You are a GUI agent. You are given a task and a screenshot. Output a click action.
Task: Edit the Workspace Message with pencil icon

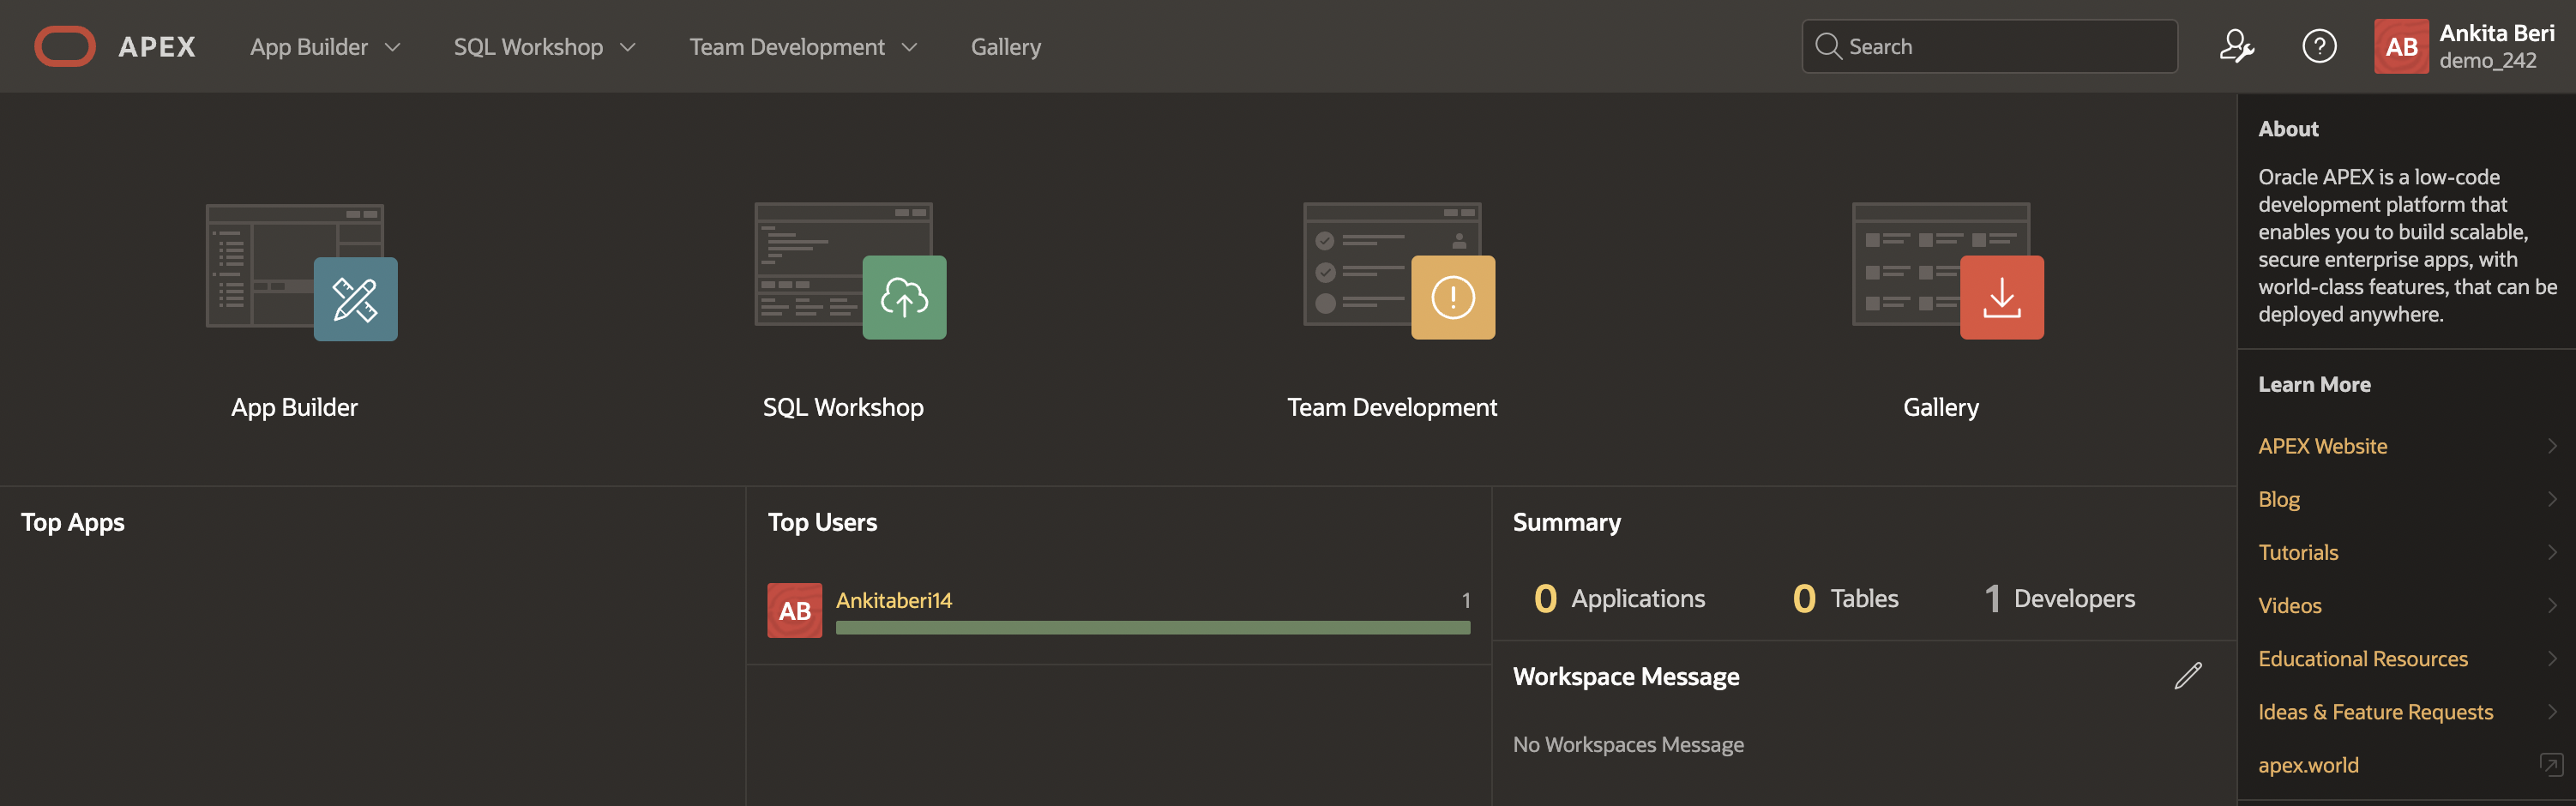[x=2187, y=676]
